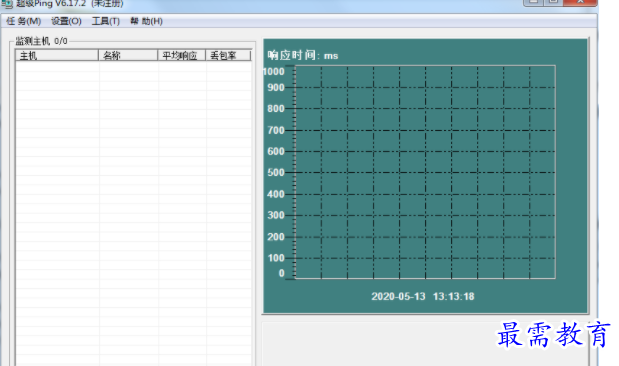
Task: Click the 1000 value on chart axis
Action: [x=274, y=72]
